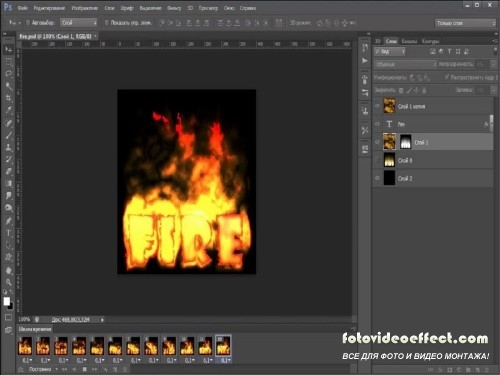Go to next frame in timeline
500x375 pixels.
coord(95,369)
